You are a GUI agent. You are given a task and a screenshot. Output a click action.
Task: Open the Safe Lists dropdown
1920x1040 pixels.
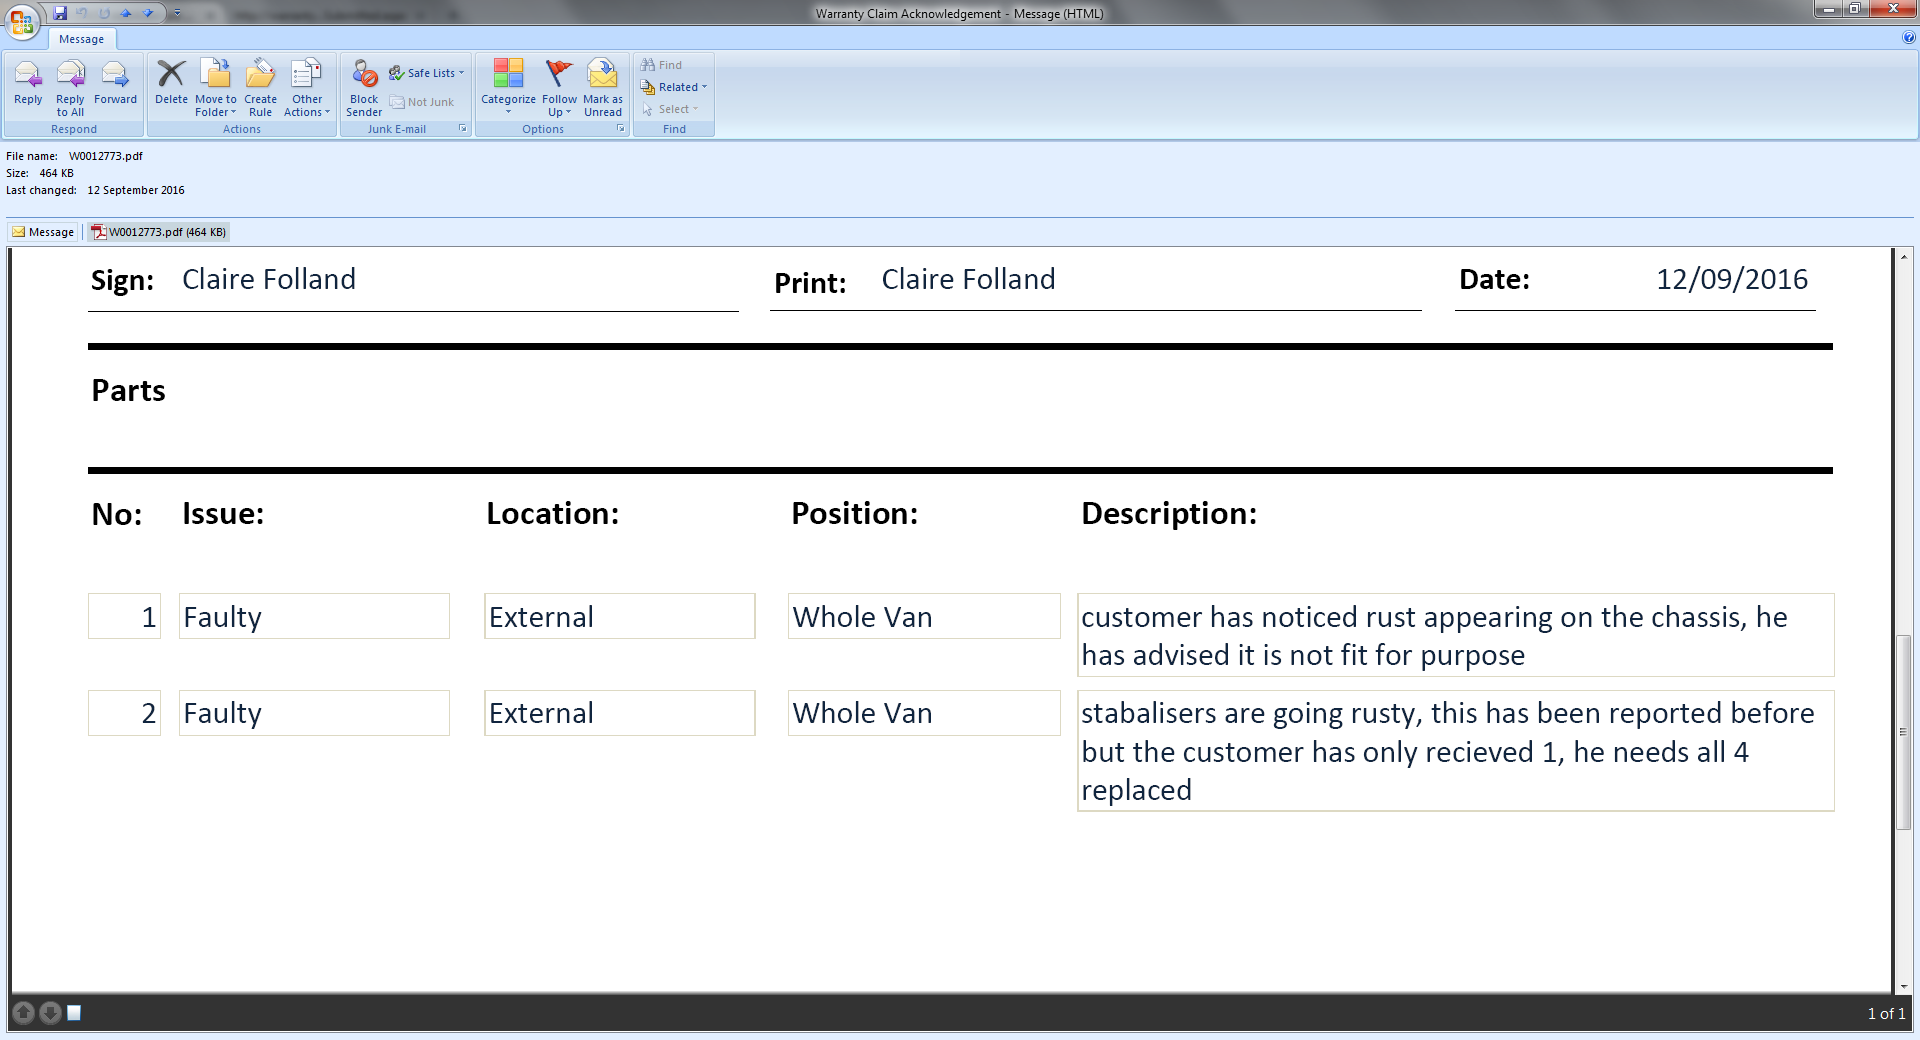pyautogui.click(x=428, y=73)
